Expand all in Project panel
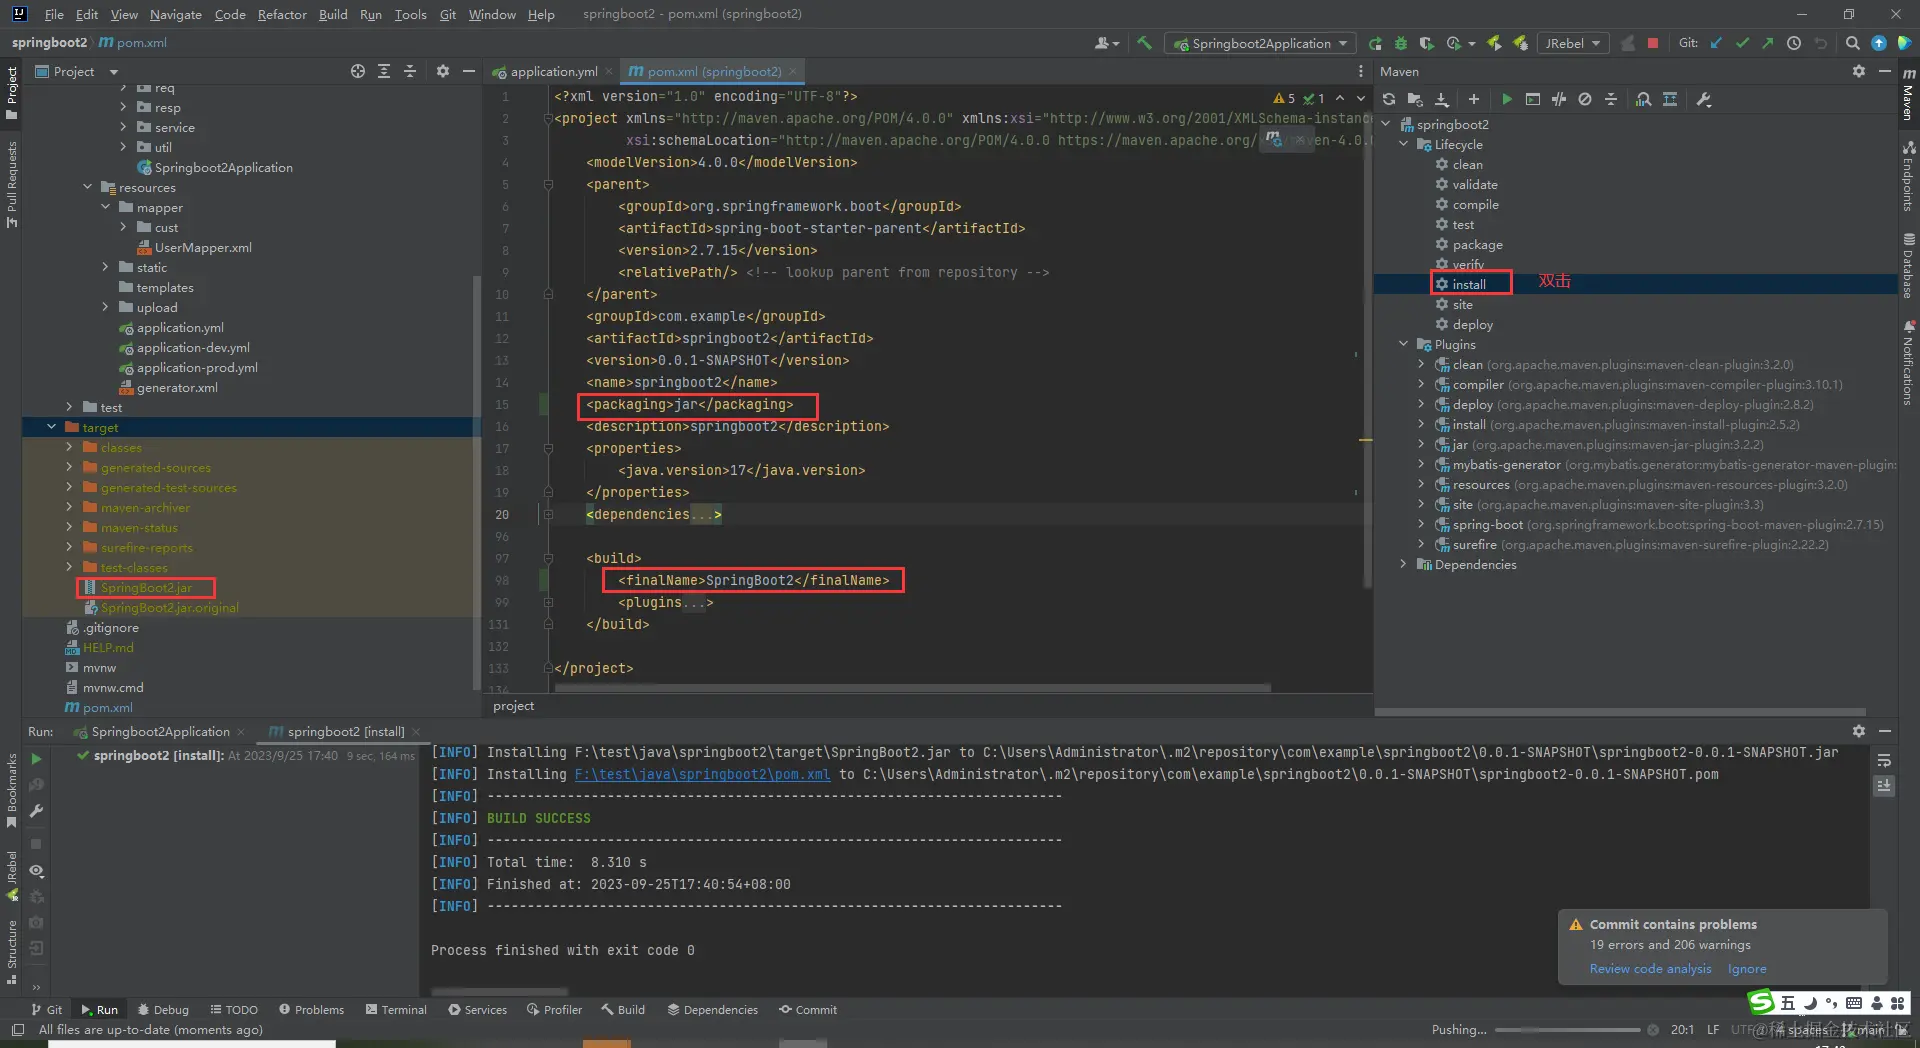Screen dimensions: 1920x1048 tap(384, 71)
